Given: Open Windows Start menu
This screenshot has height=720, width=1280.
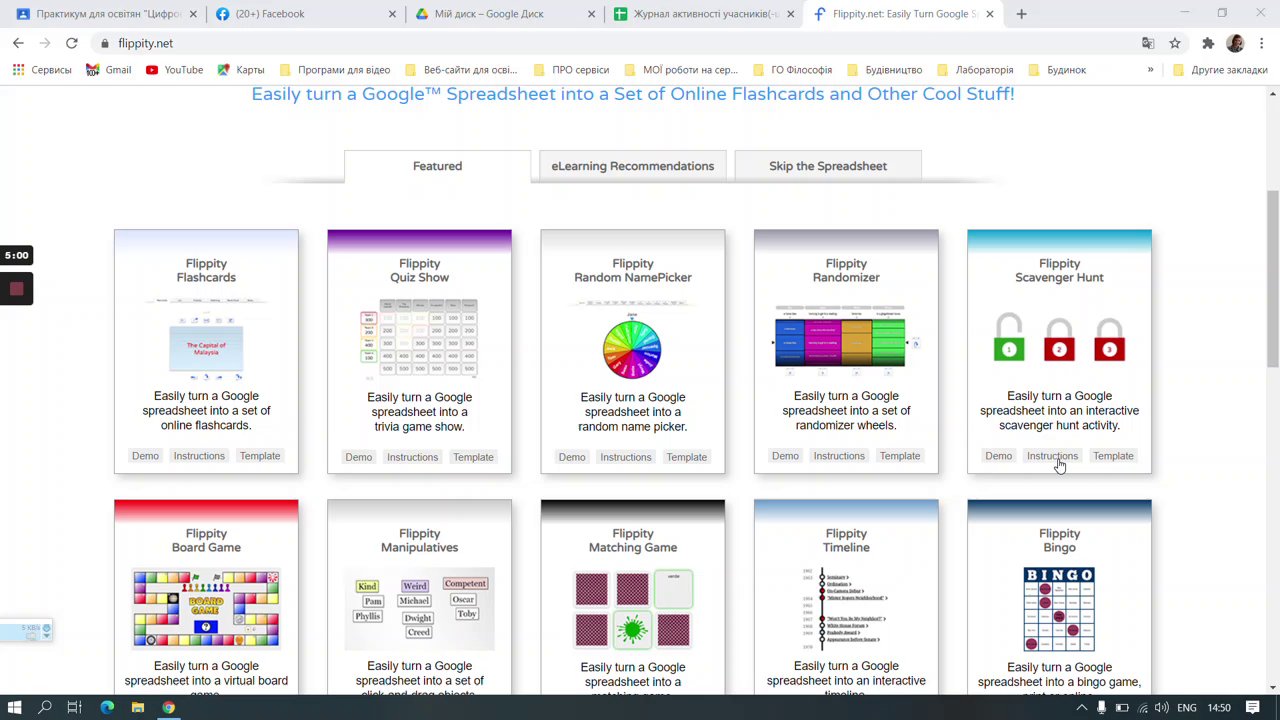Looking at the screenshot, I should click(x=14, y=707).
